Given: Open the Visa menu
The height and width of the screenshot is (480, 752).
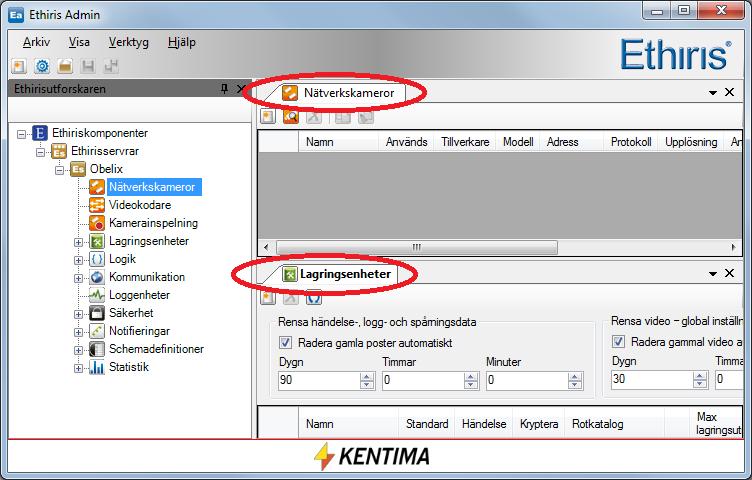Looking at the screenshot, I should (x=79, y=42).
